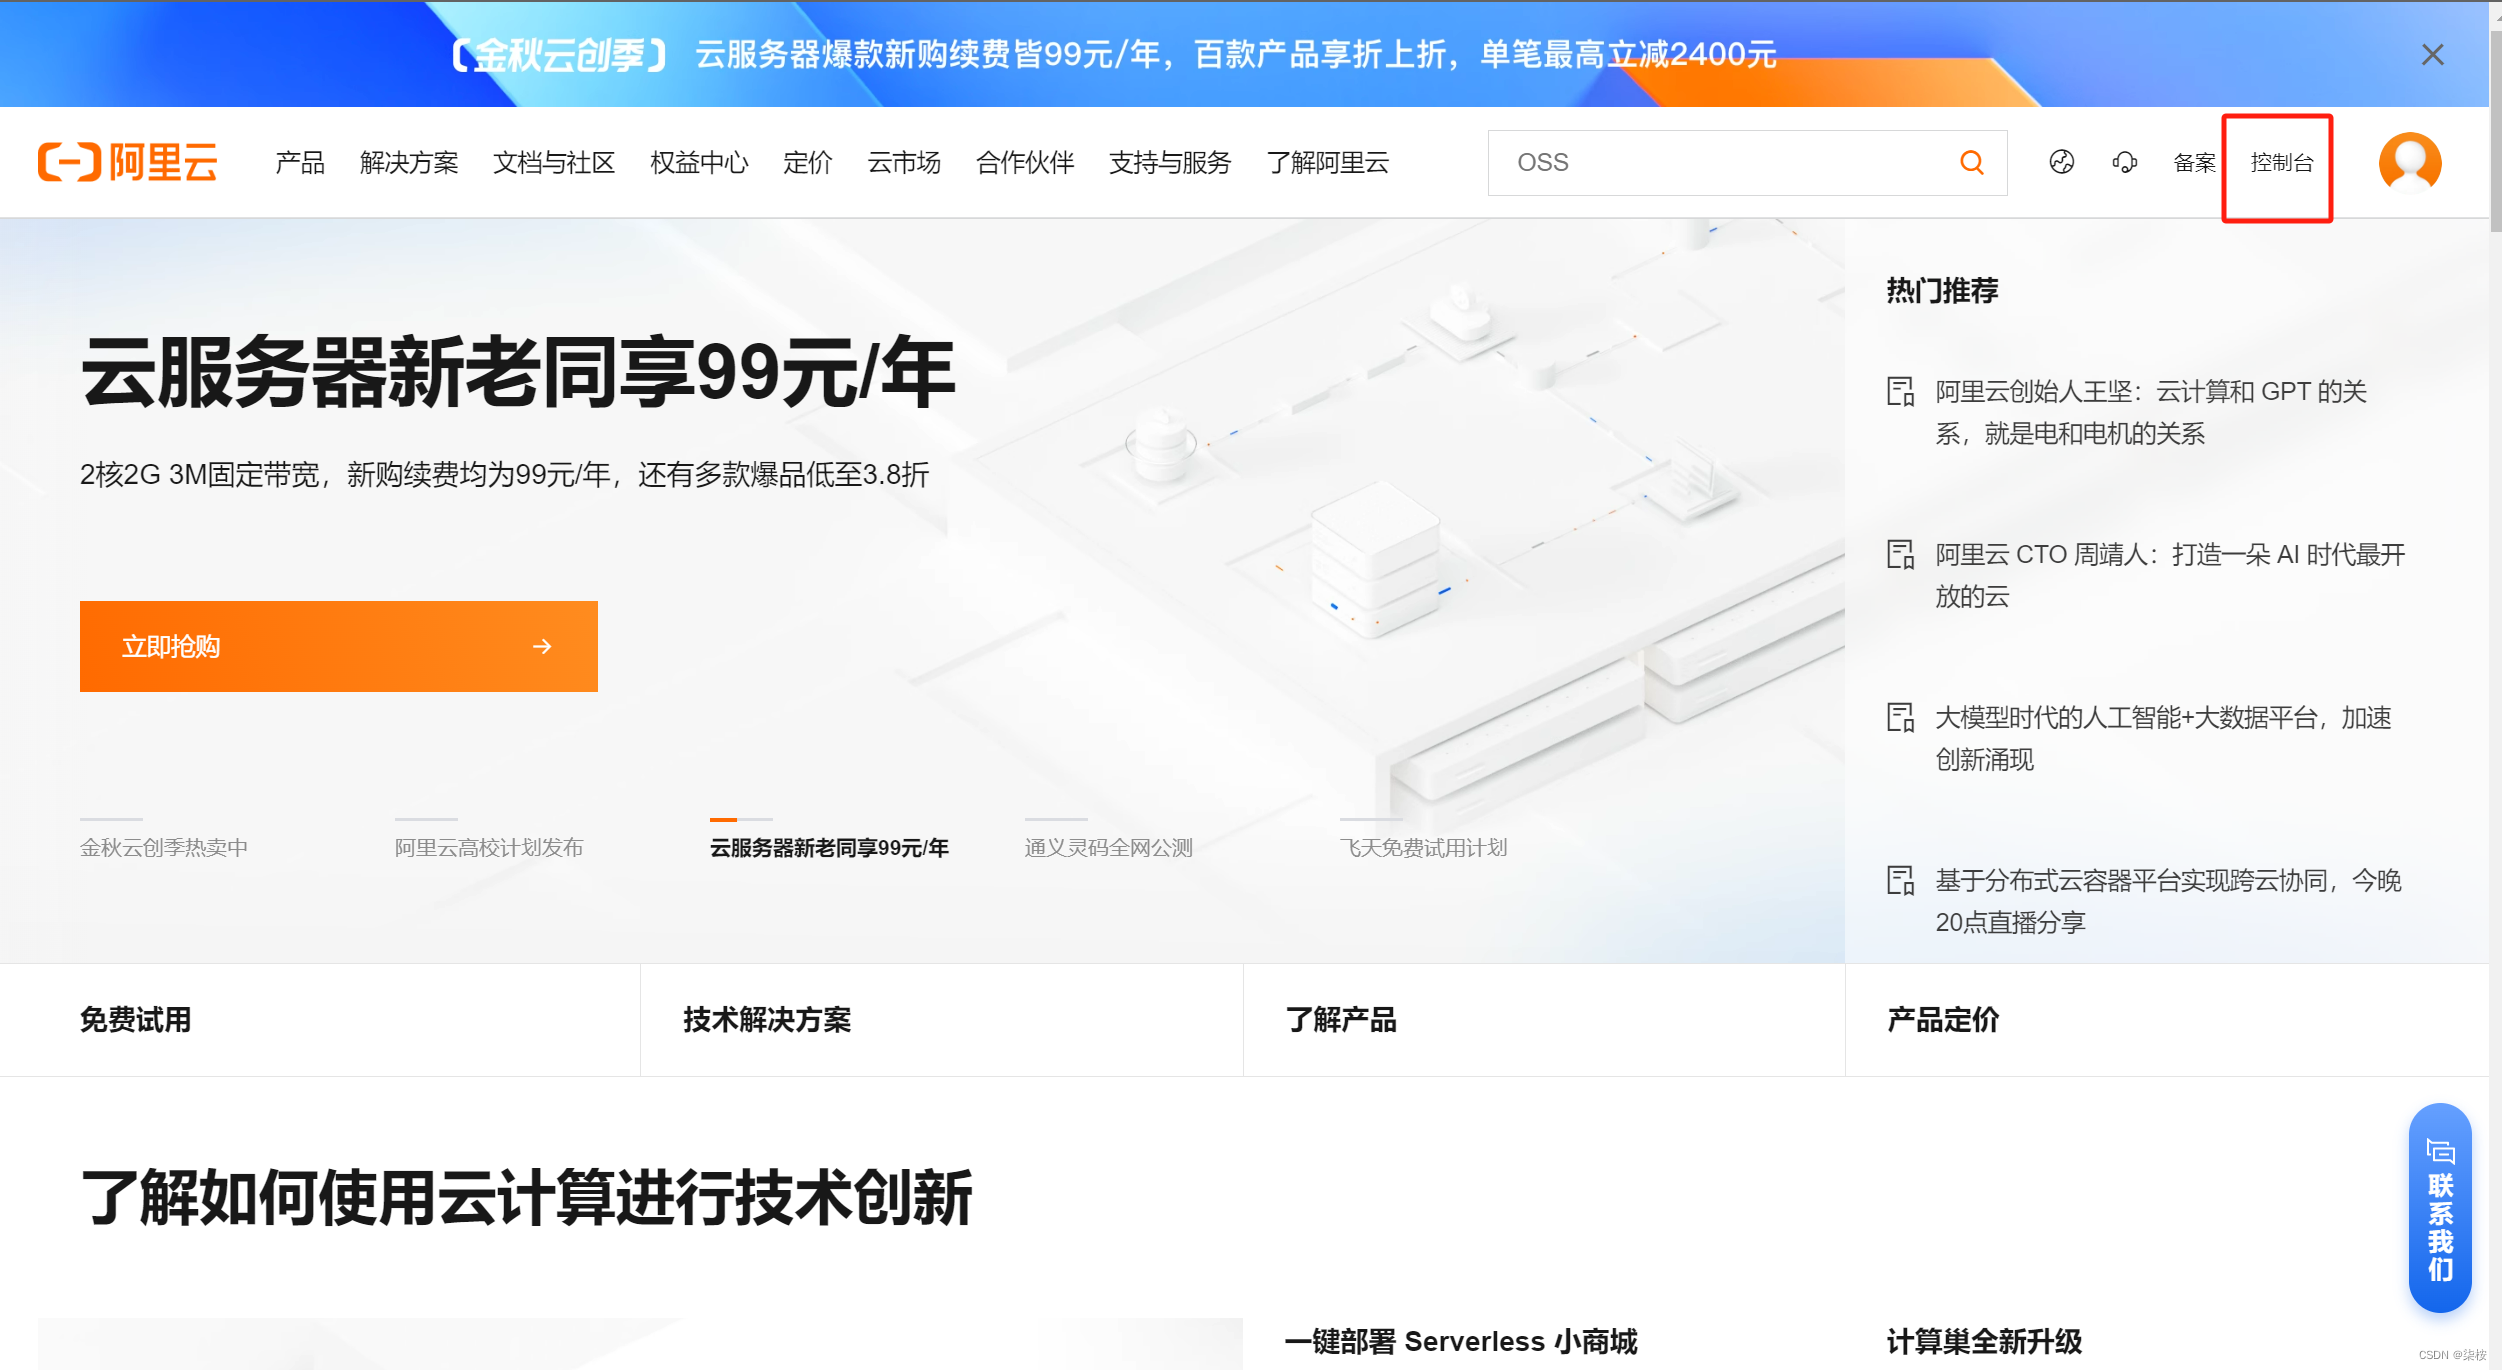
Task: Open the 文档与社区 menu
Action: [x=554, y=162]
